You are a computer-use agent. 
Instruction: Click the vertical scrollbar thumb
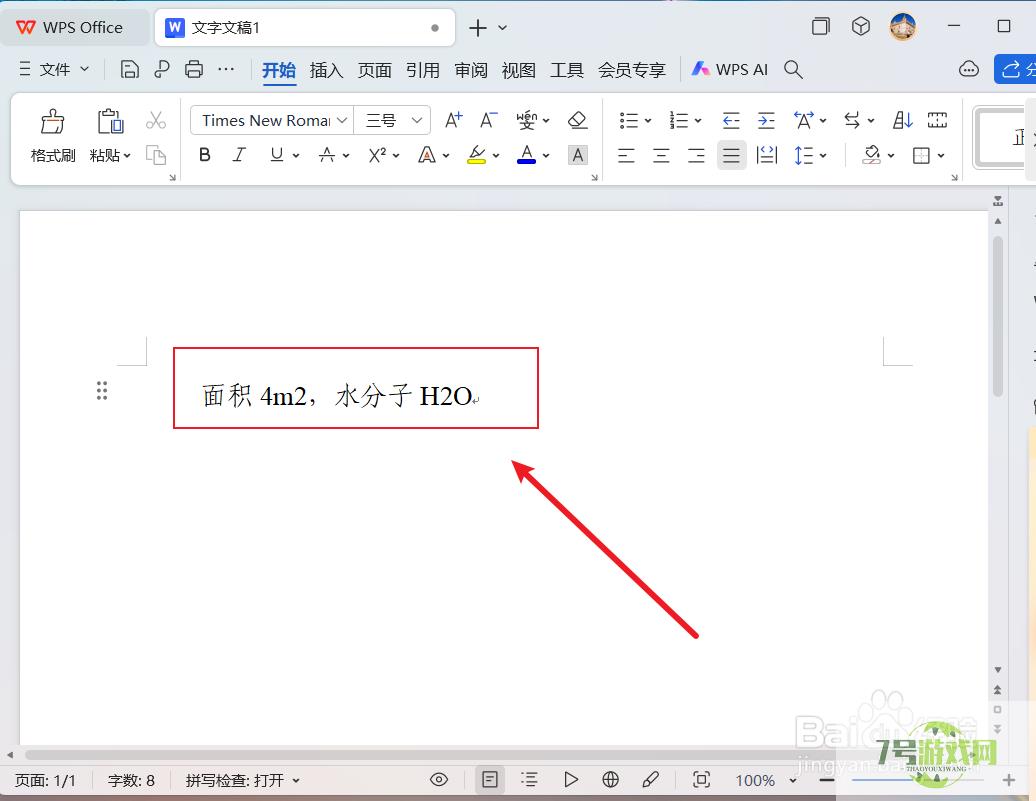coord(998,316)
